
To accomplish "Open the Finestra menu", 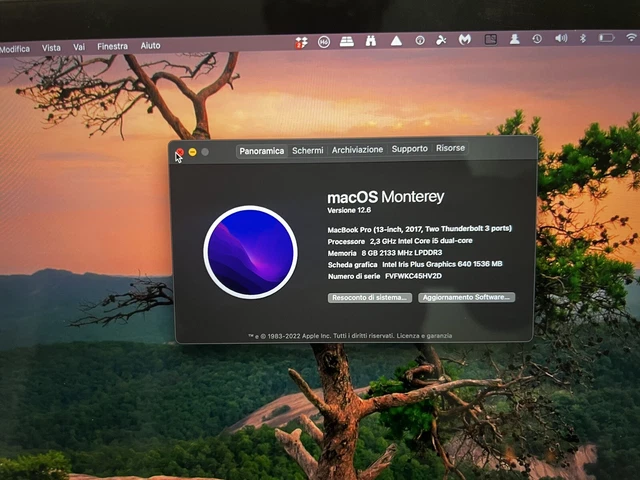I will (x=112, y=47).
